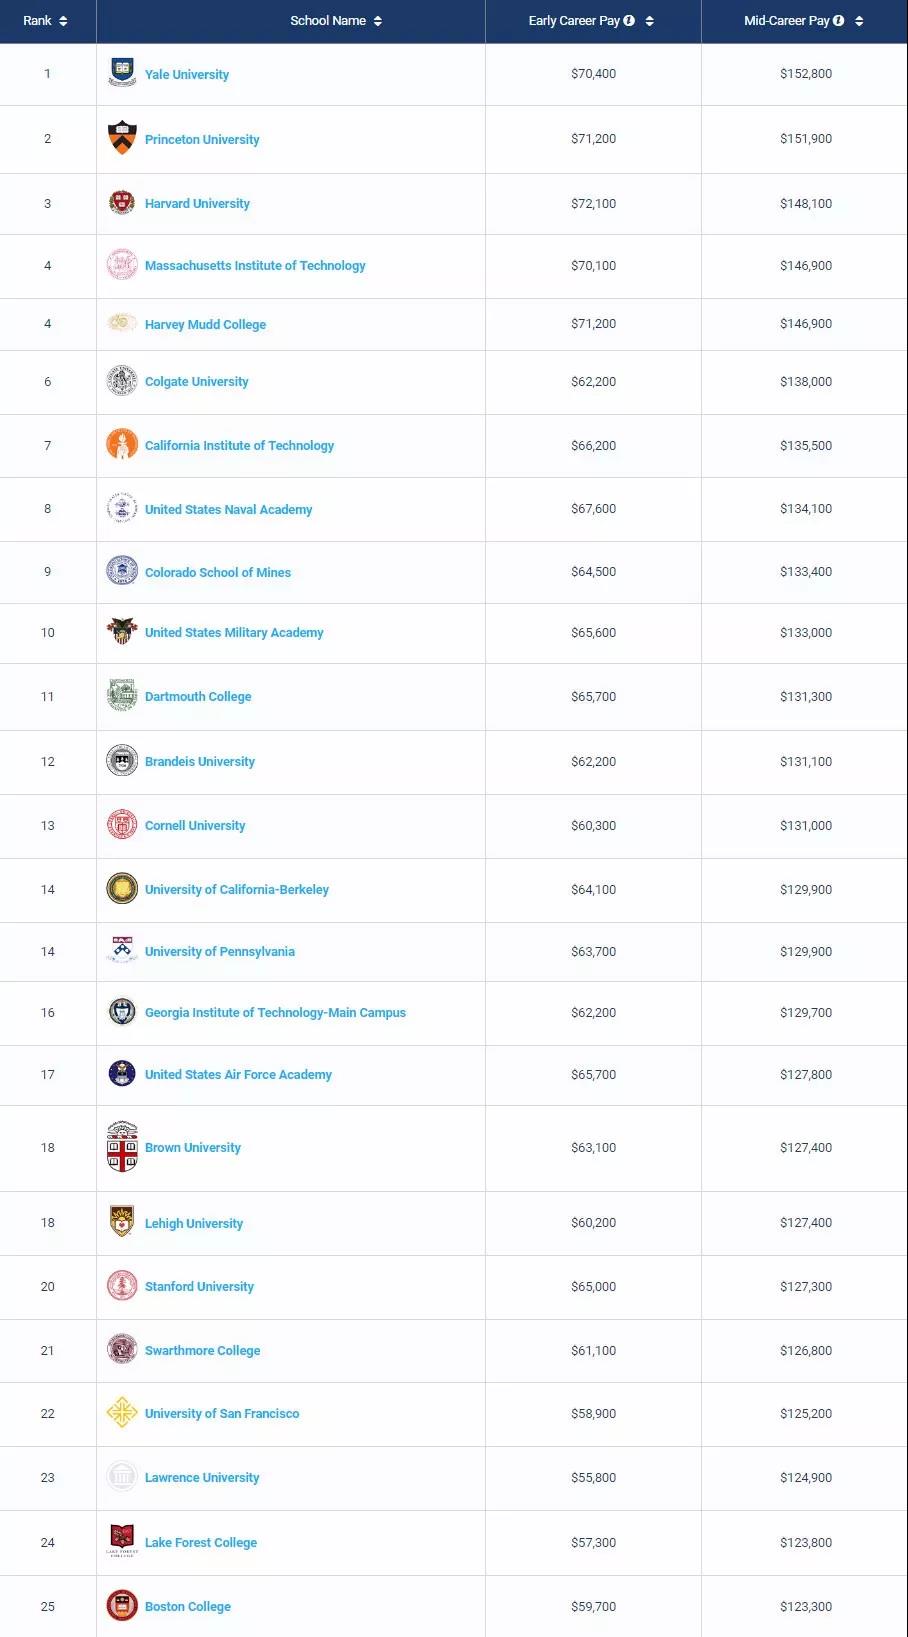Screen dimensions: 908x1637
Task: Click the Mid-Career Pay info icon
Action: (x=838, y=20)
